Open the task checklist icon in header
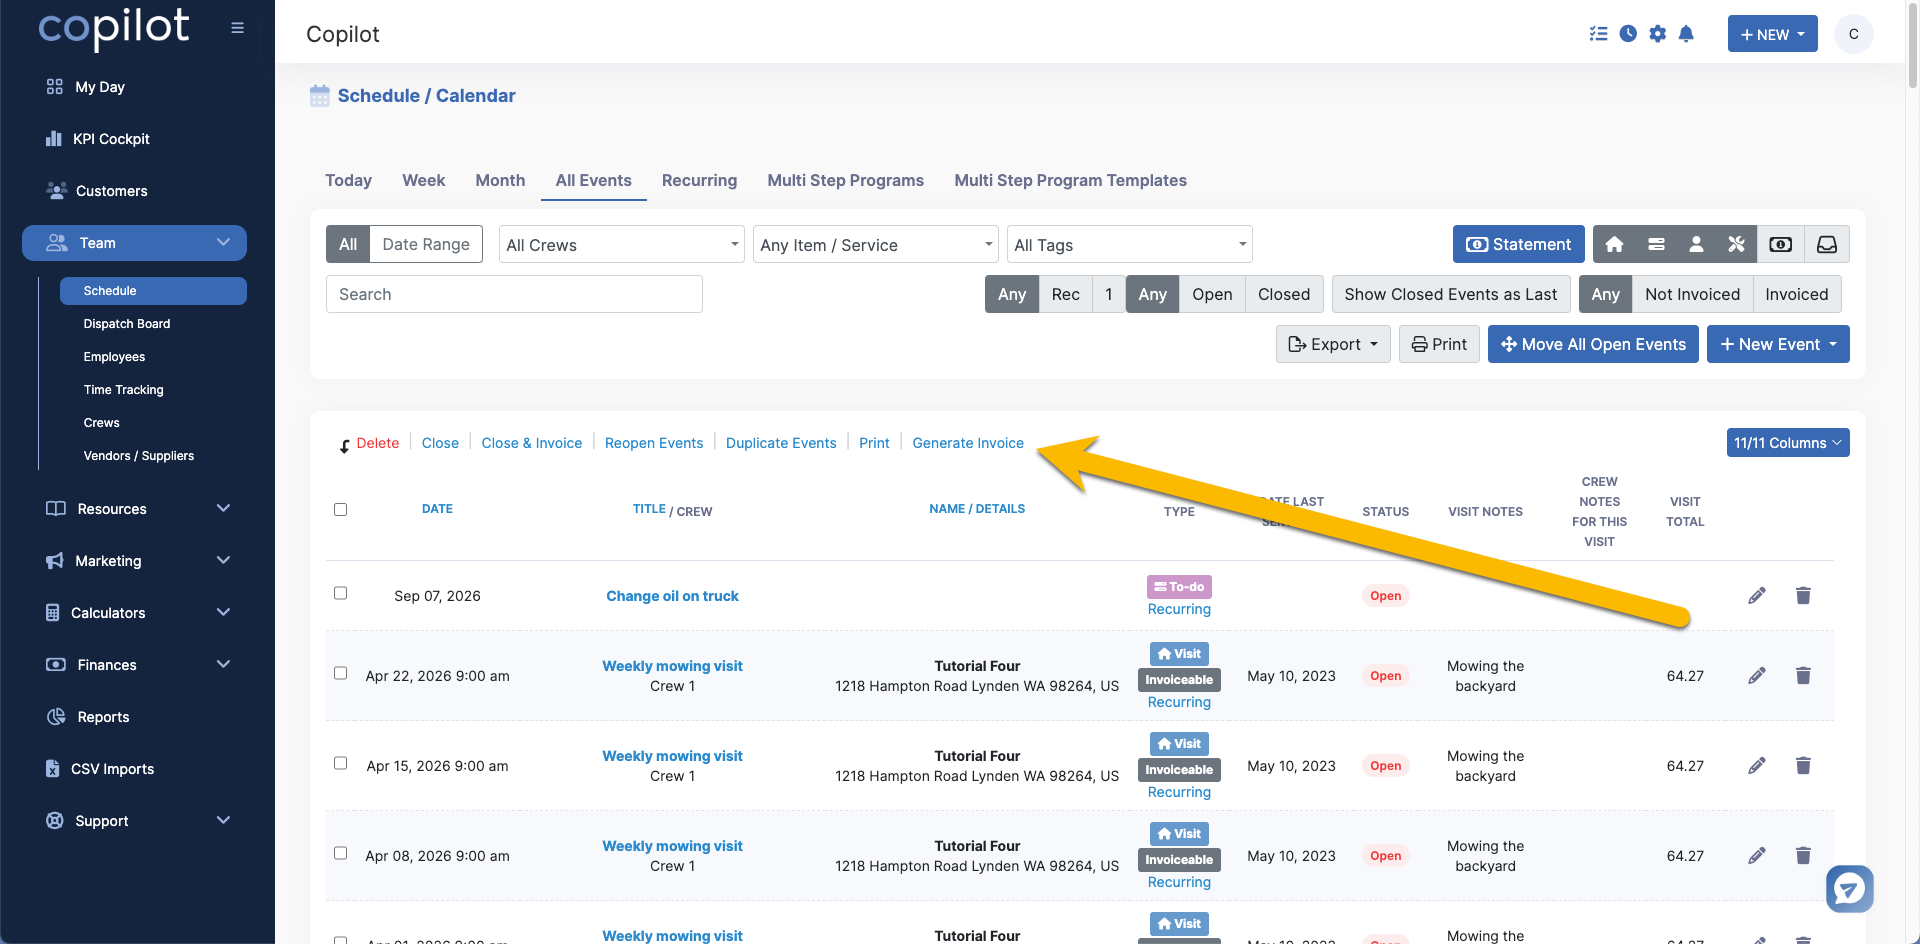This screenshot has height=944, width=1920. click(1599, 34)
